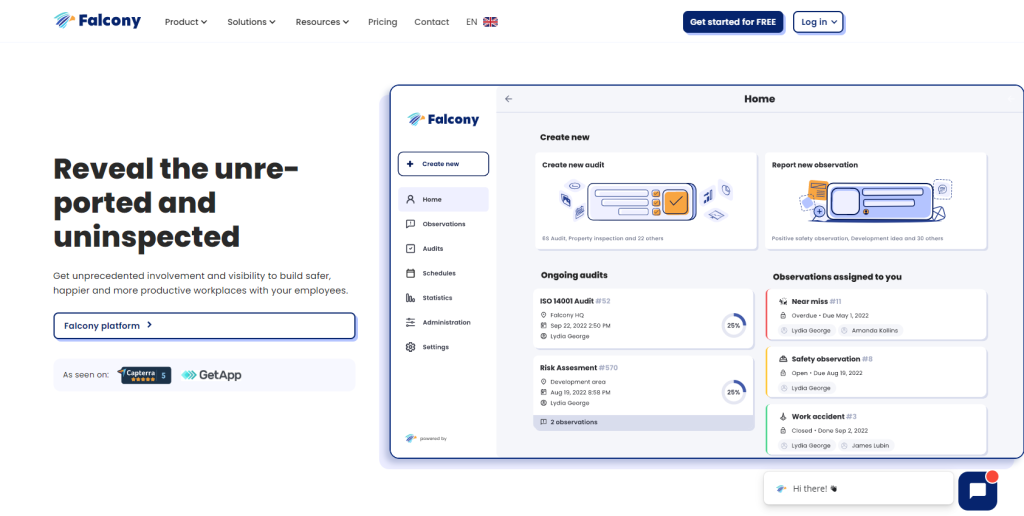Click the Audits checkbox icon in sidebar
The height and width of the screenshot is (516, 1024).
tap(410, 249)
